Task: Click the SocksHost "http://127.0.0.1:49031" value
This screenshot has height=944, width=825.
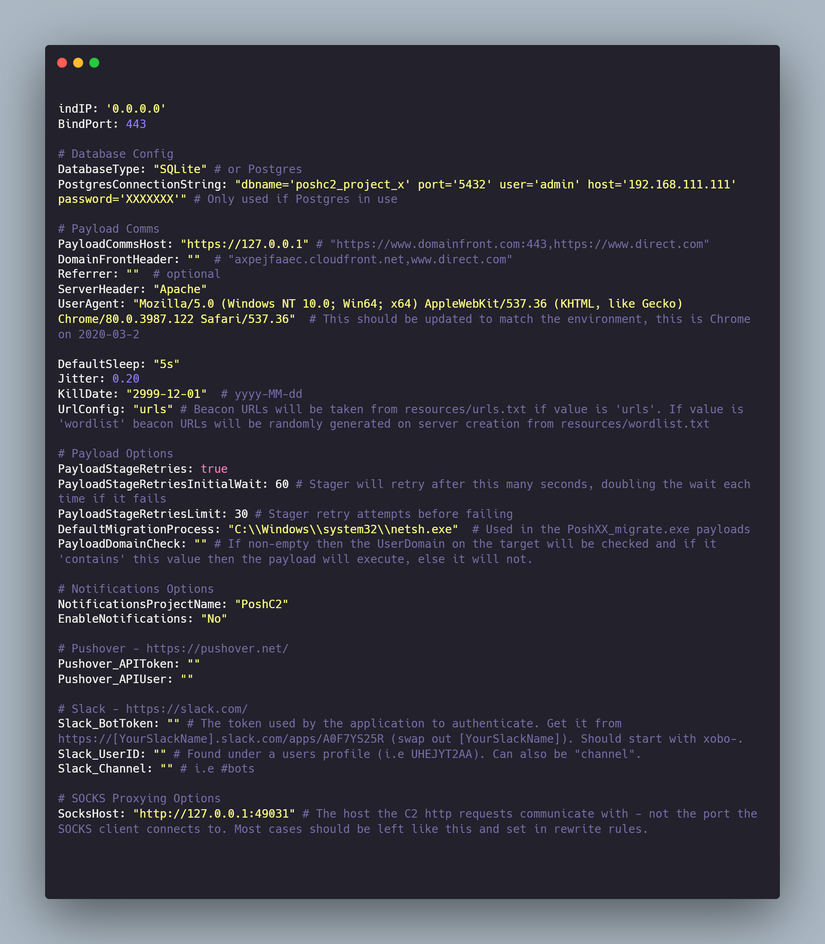Action: 214,814
